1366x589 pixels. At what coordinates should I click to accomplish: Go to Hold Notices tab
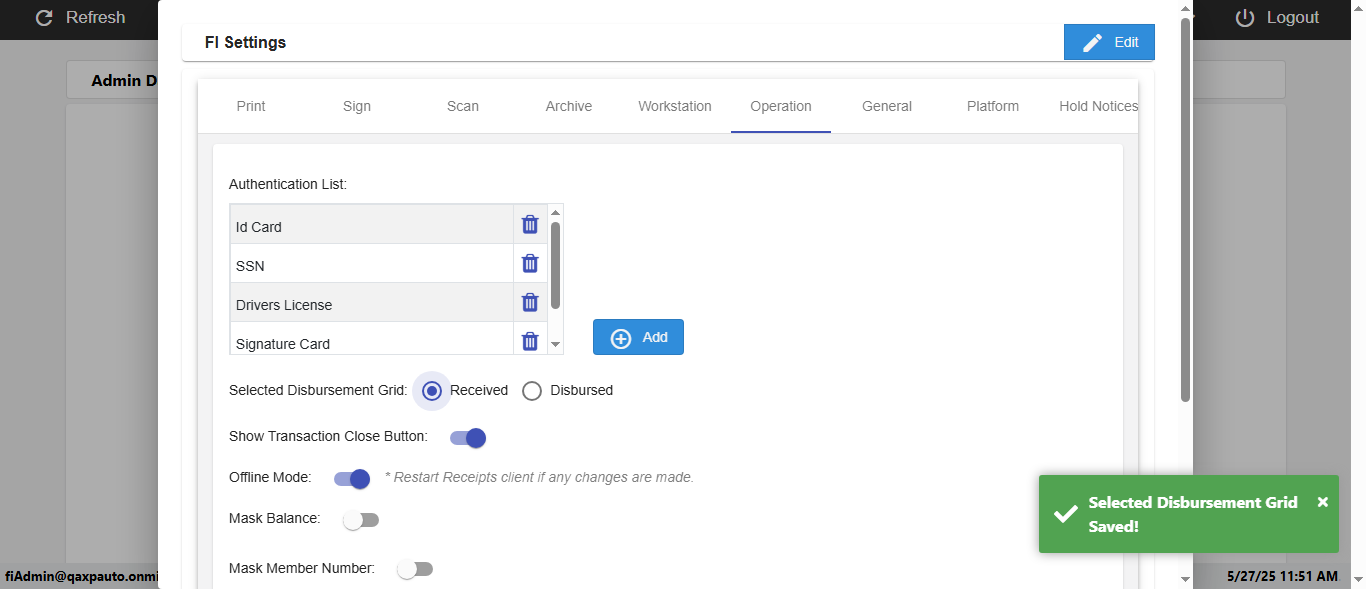coord(1098,106)
